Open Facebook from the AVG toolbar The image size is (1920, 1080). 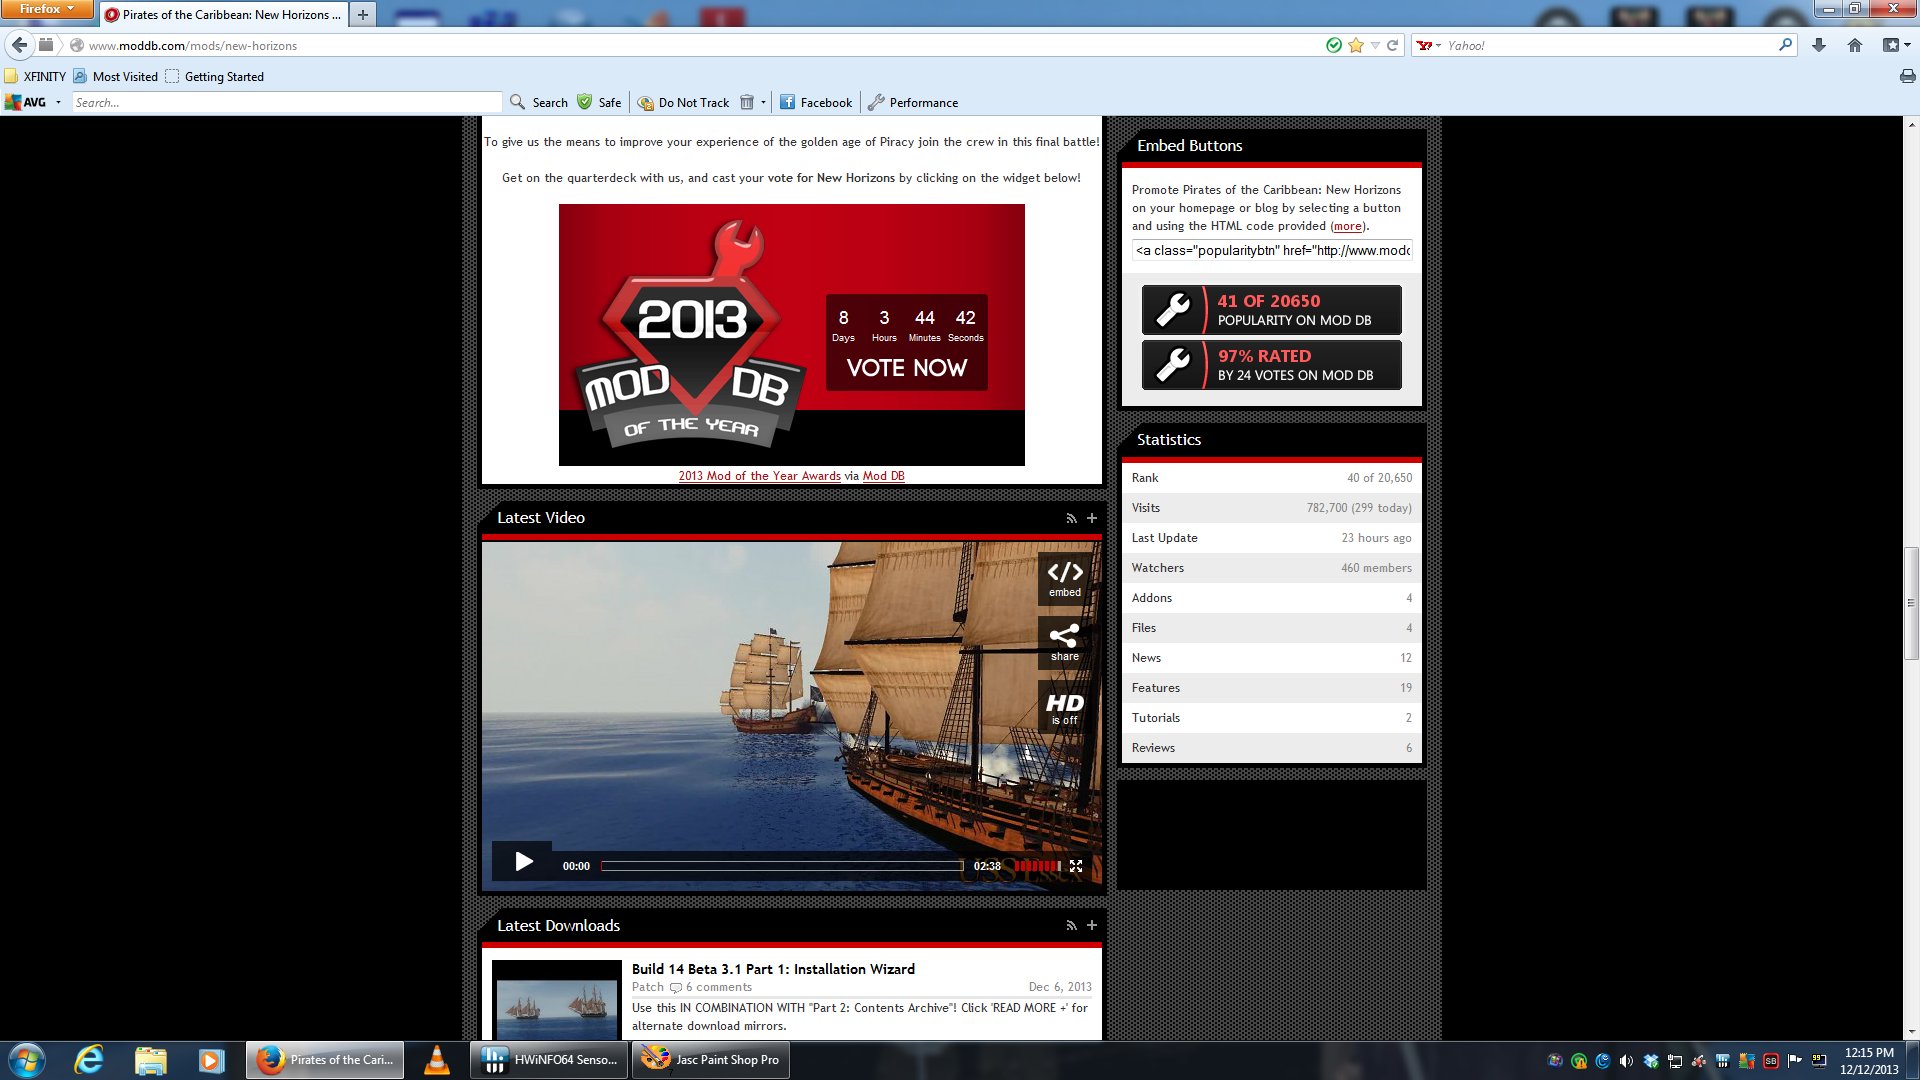pyautogui.click(x=816, y=102)
